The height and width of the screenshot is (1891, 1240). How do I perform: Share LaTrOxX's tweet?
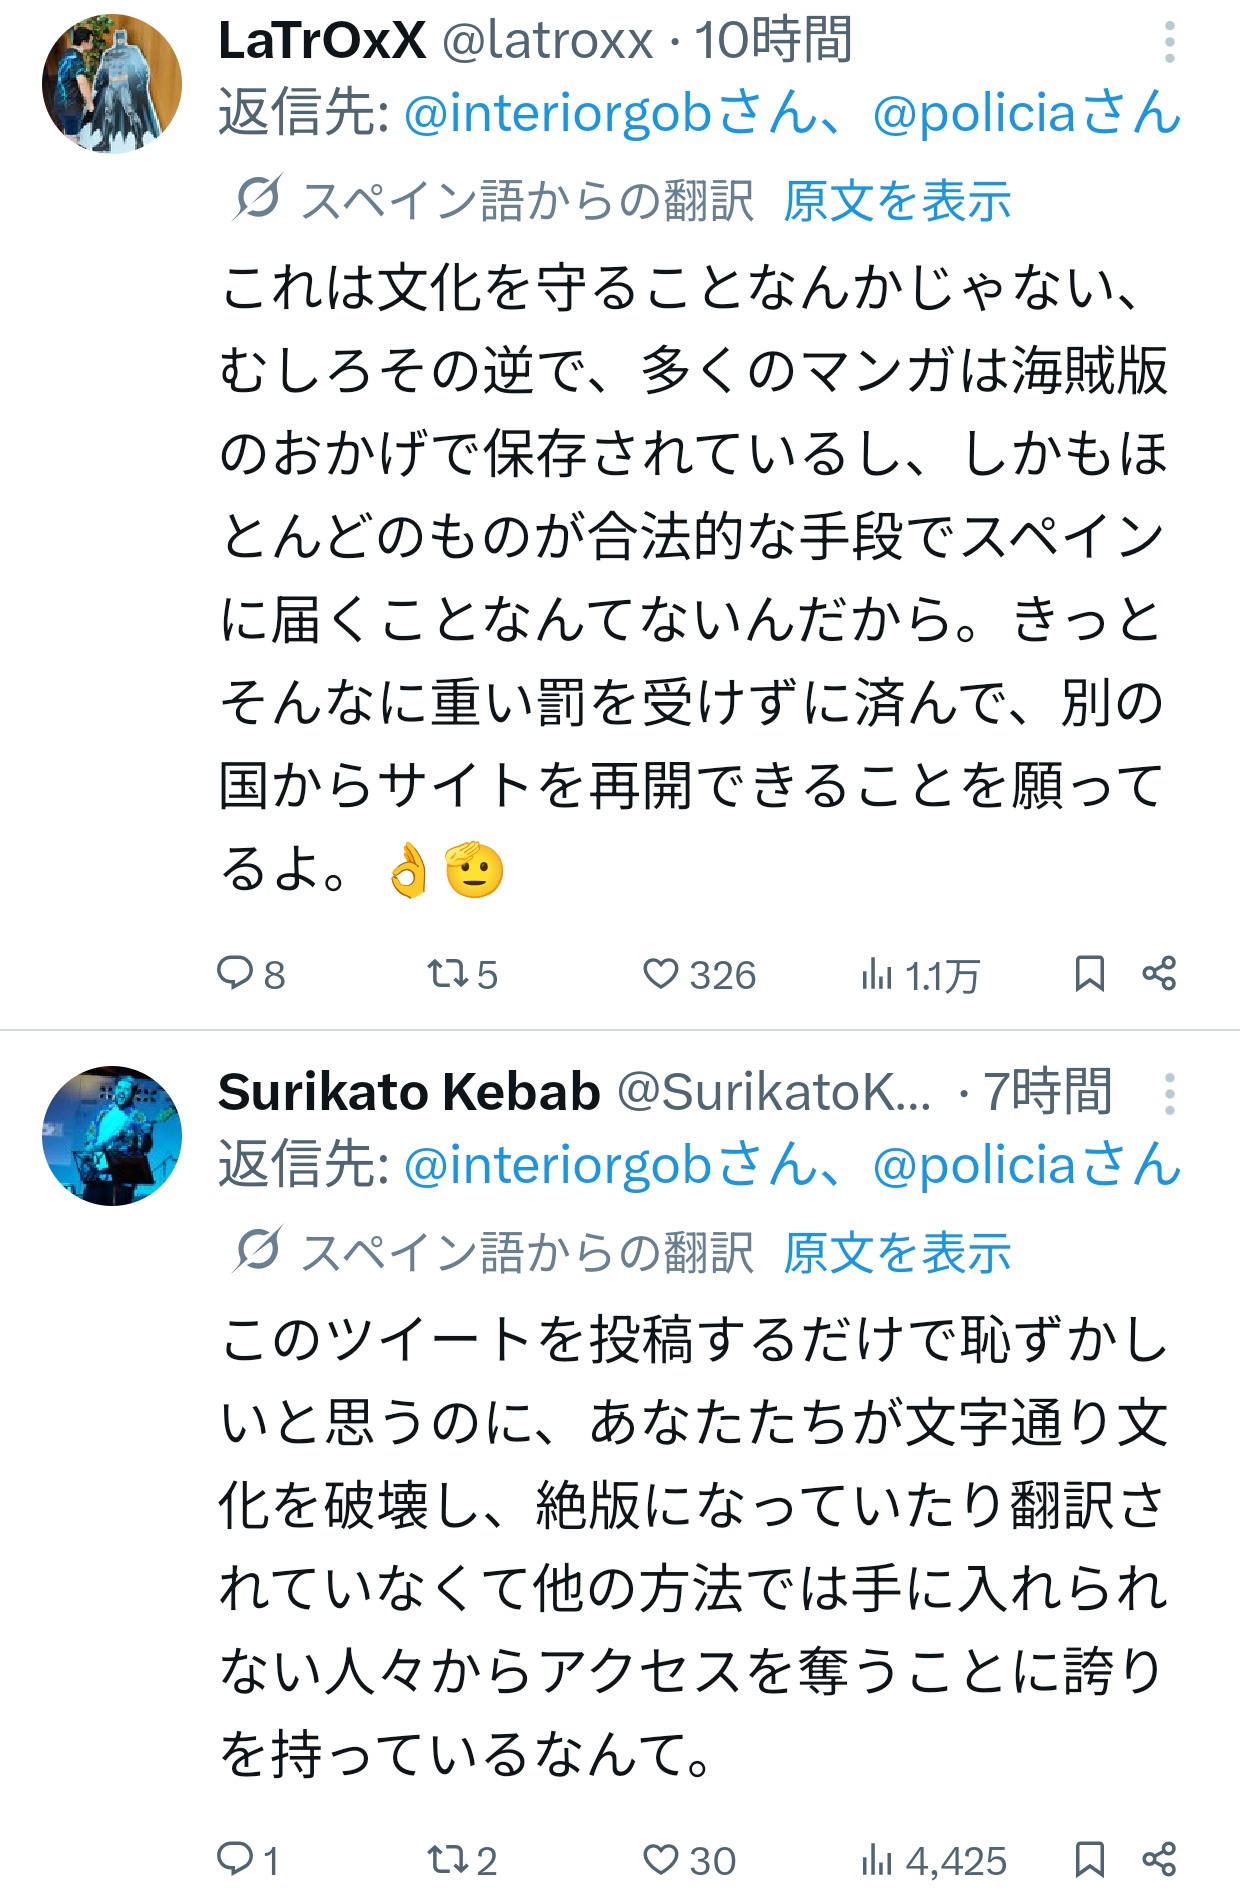tap(1159, 973)
